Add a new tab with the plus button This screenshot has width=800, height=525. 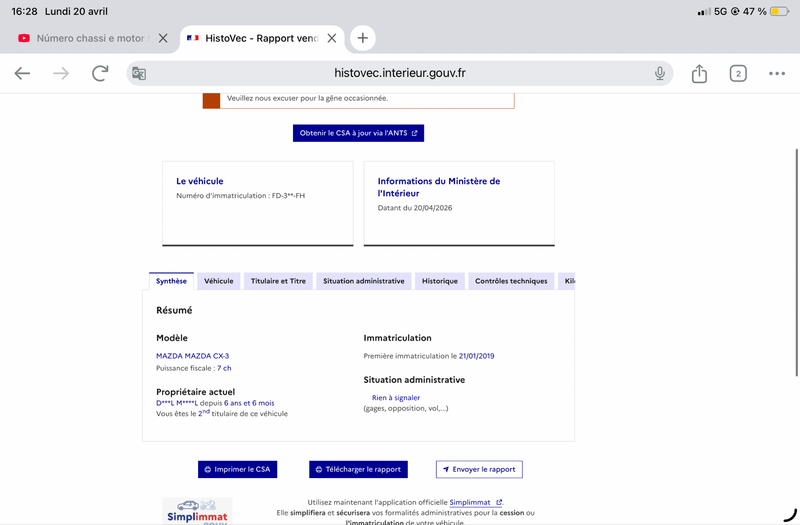tap(362, 38)
